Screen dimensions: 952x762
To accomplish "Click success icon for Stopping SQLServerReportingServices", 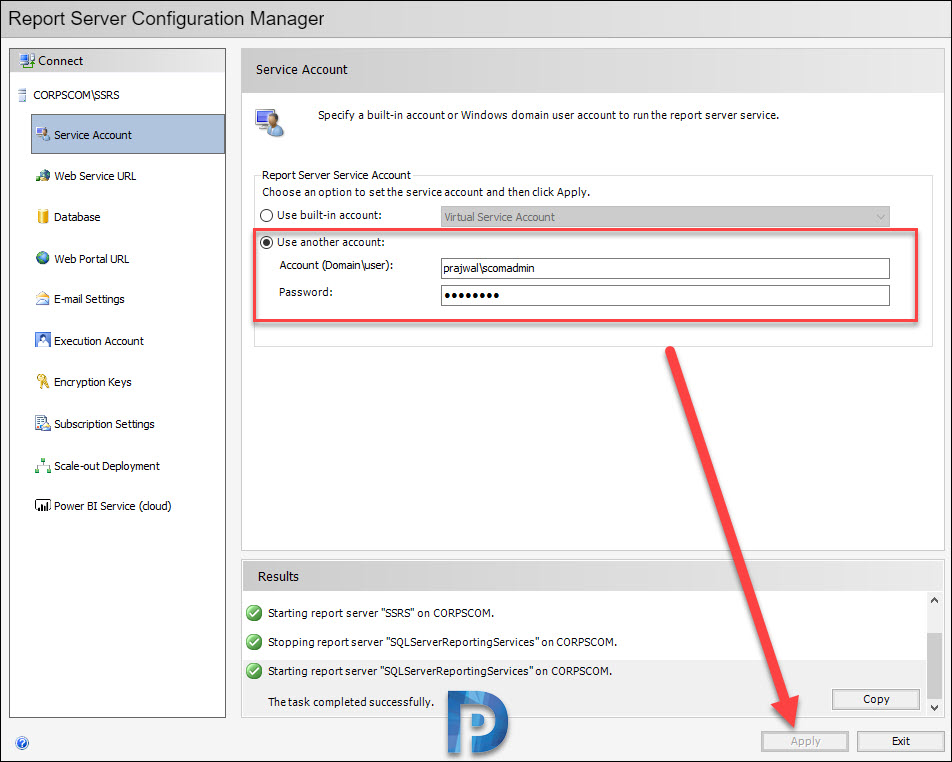I will click(254, 642).
